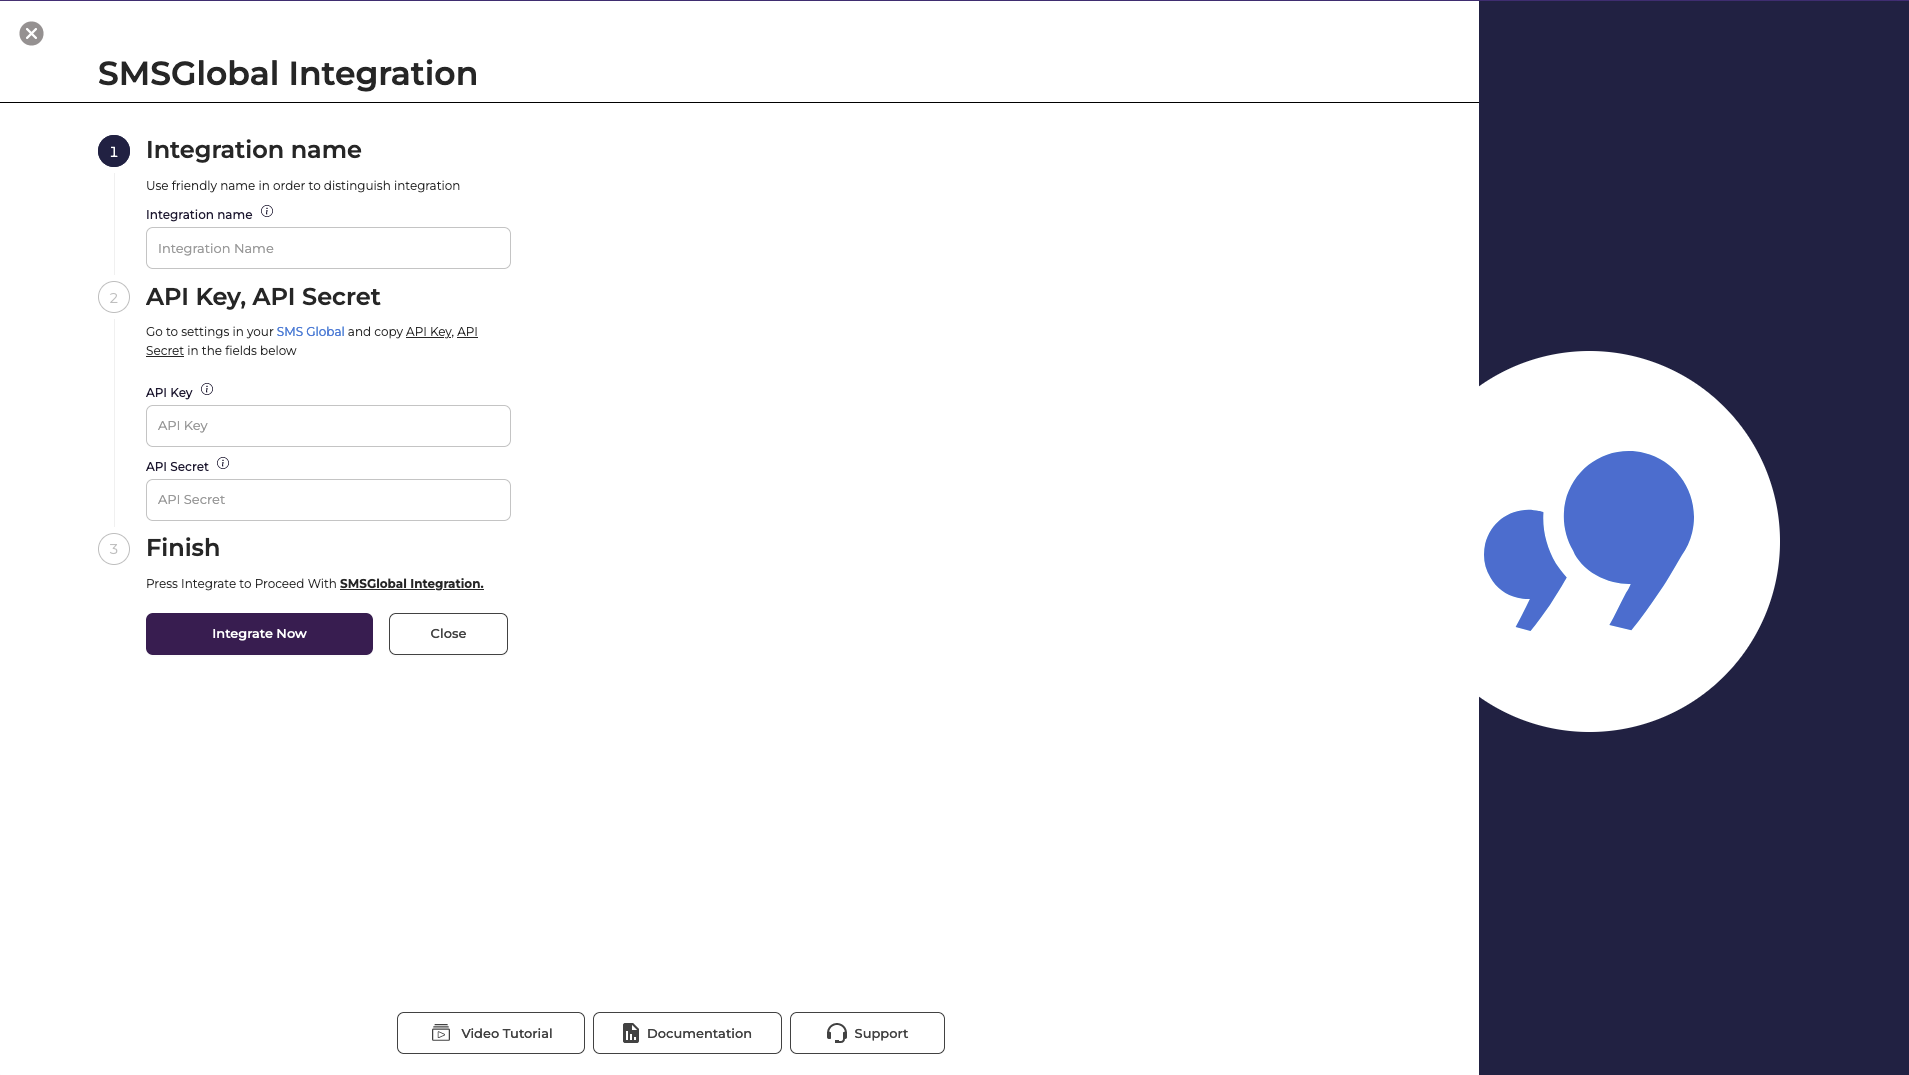This screenshot has height=1075, width=1909.
Task: Select step 3 circle marker
Action: click(x=114, y=549)
